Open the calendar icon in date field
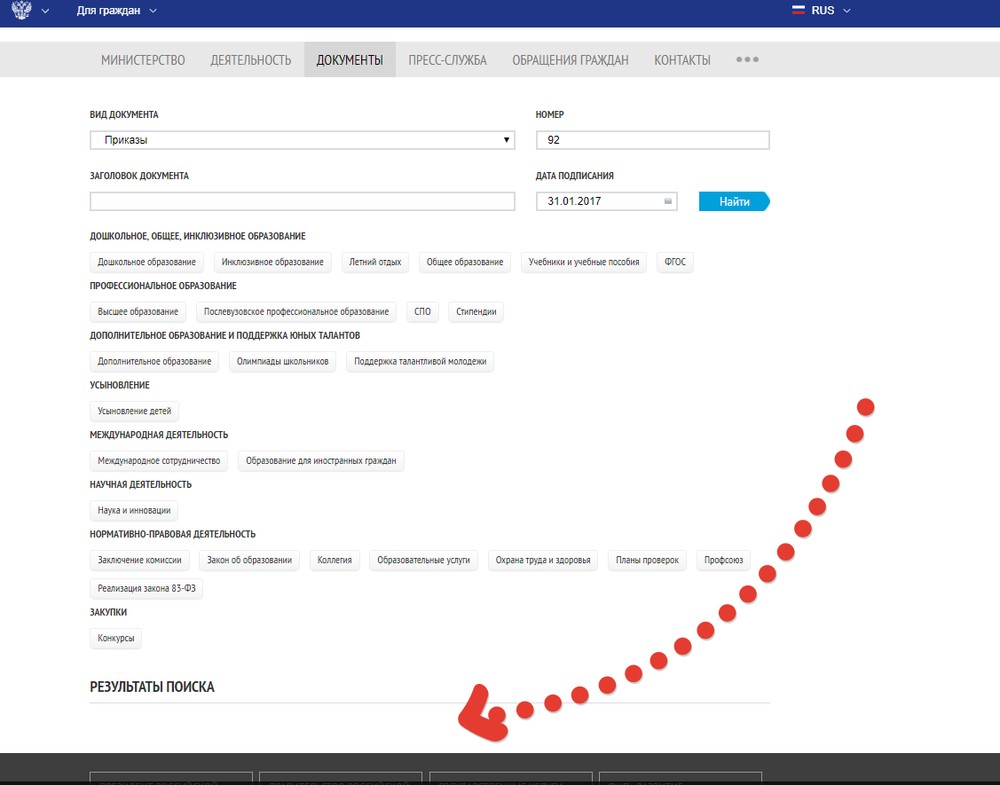The image size is (1000, 785). coord(668,202)
